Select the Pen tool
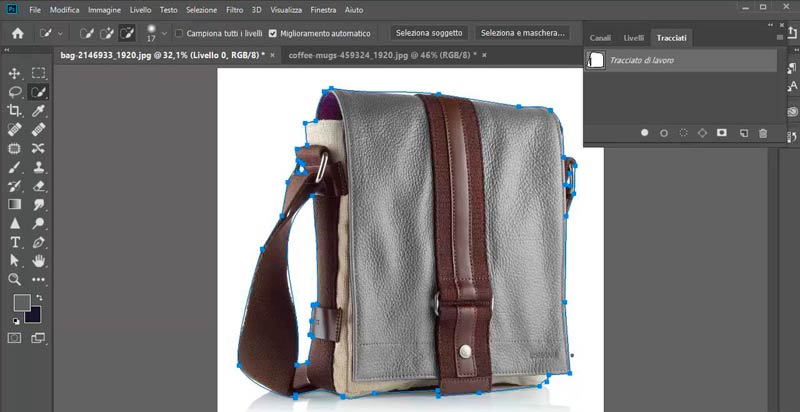800x412 pixels. coord(39,242)
